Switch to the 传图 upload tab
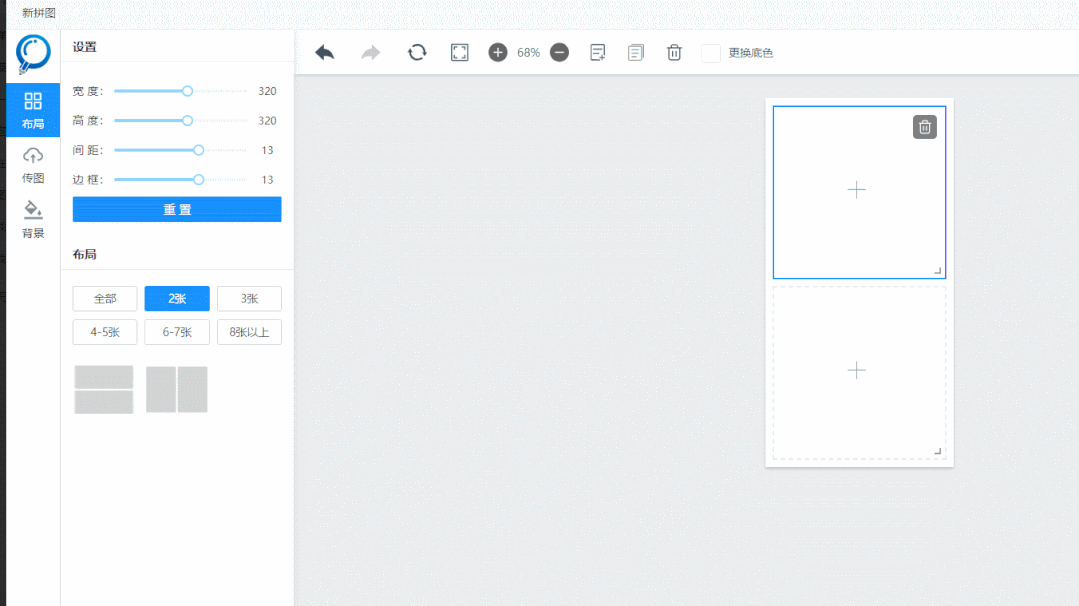The image size is (1079, 606). (x=33, y=165)
